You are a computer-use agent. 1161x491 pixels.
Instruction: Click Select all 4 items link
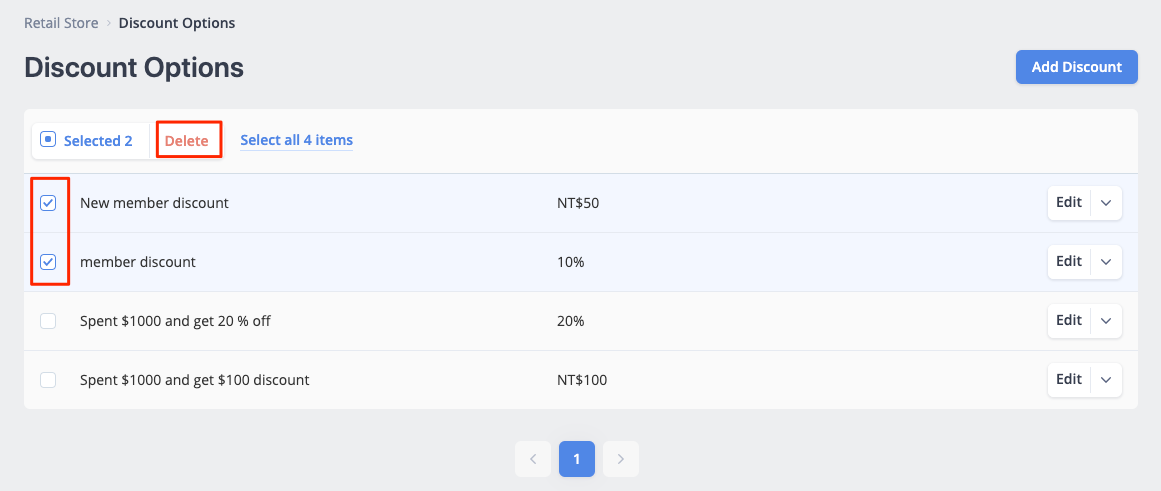click(296, 140)
